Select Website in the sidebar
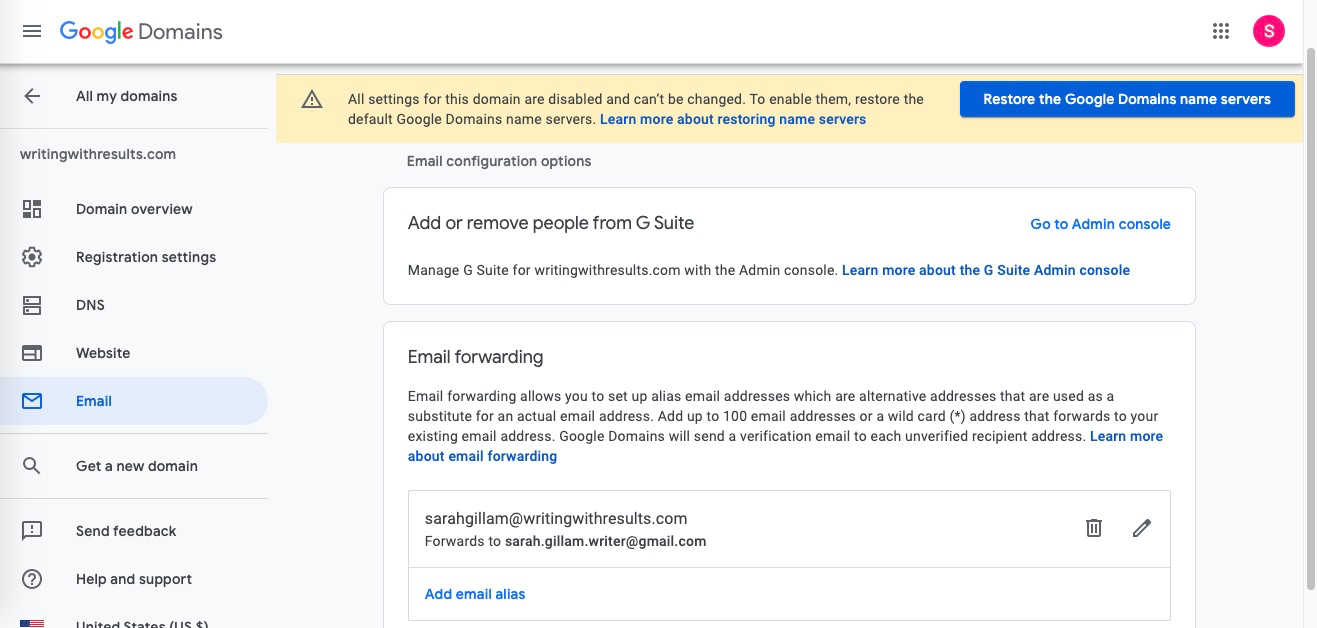 103,353
